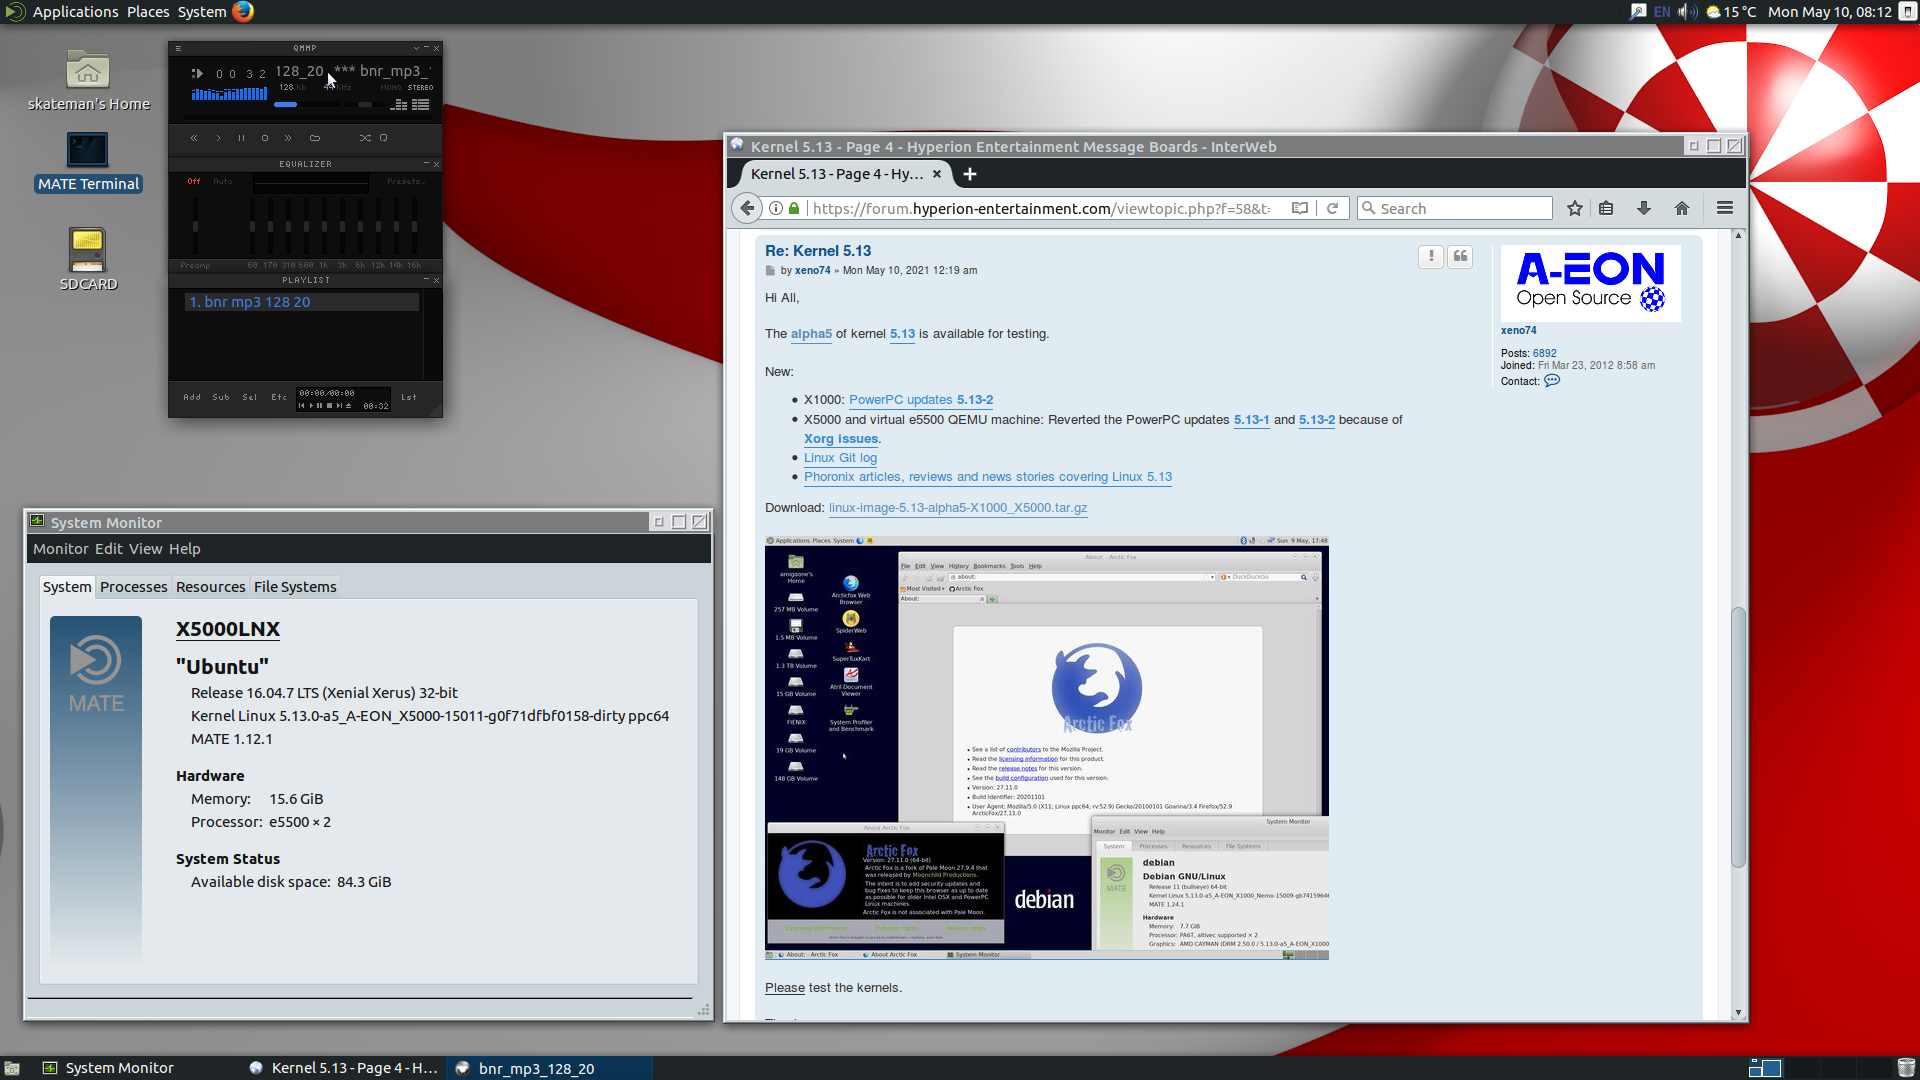
Task: Click the Firefox launcher in the top panel
Action: [x=243, y=11]
